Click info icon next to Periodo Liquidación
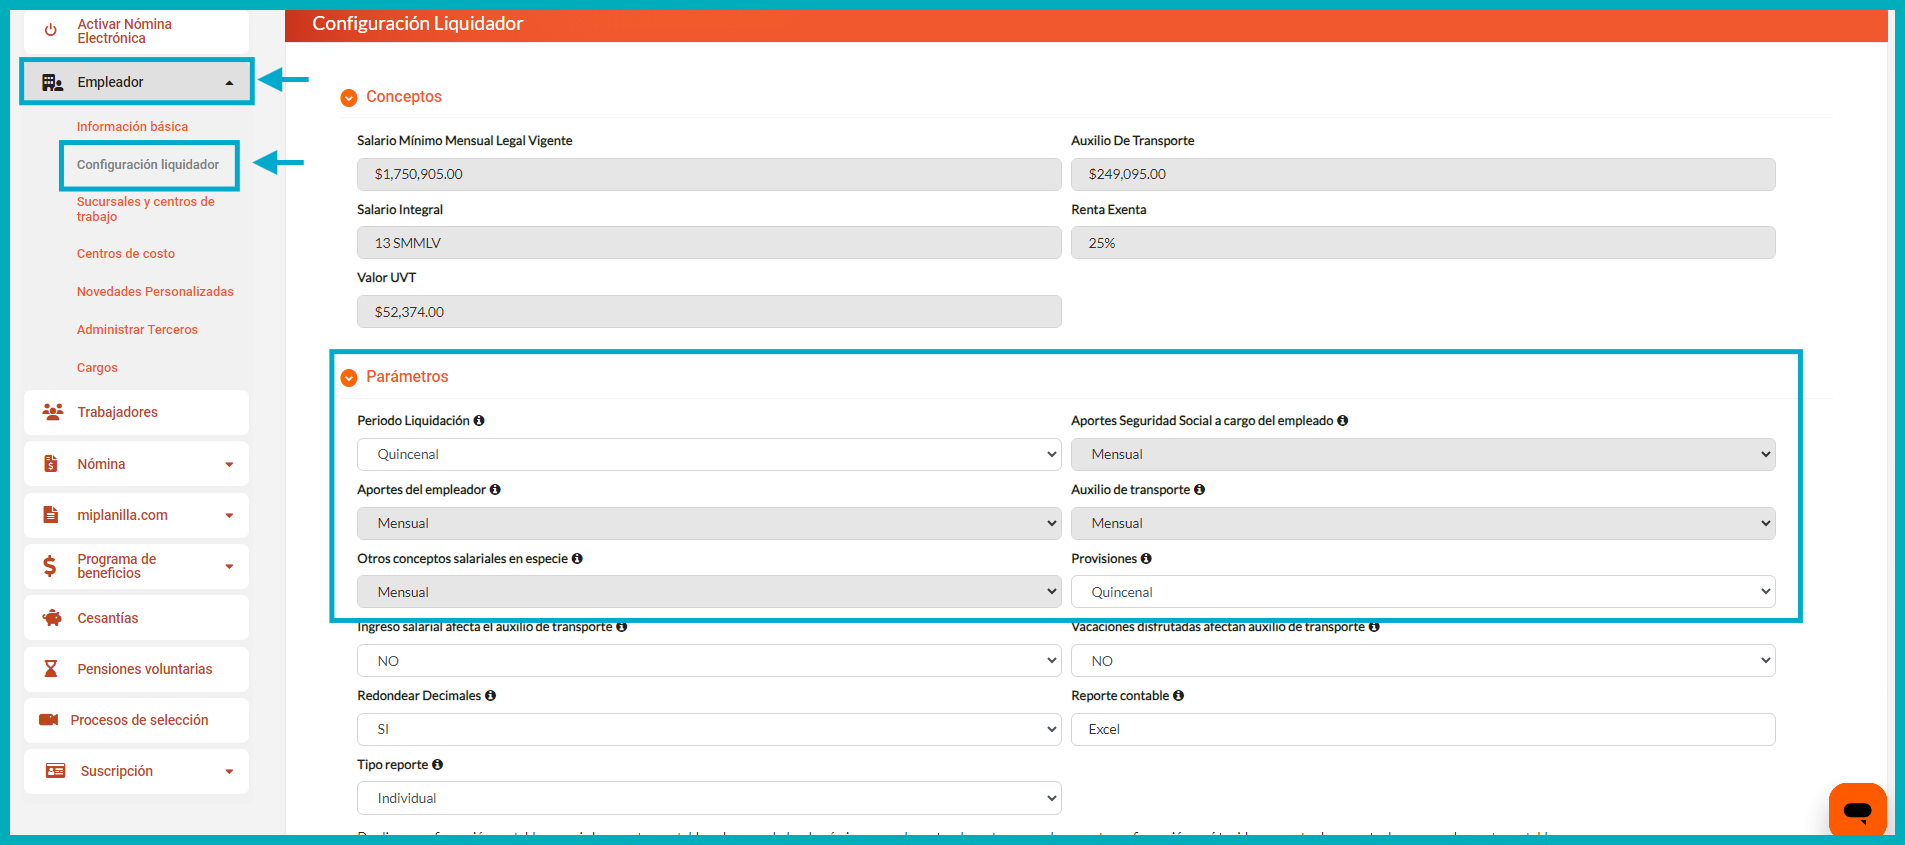1905x845 pixels. click(x=479, y=421)
